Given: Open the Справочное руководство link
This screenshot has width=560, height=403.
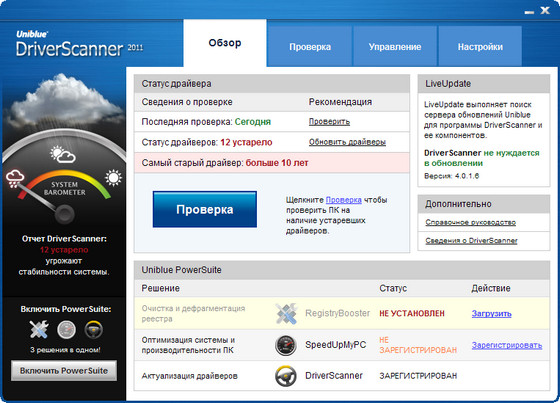Looking at the screenshot, I should point(470,223).
